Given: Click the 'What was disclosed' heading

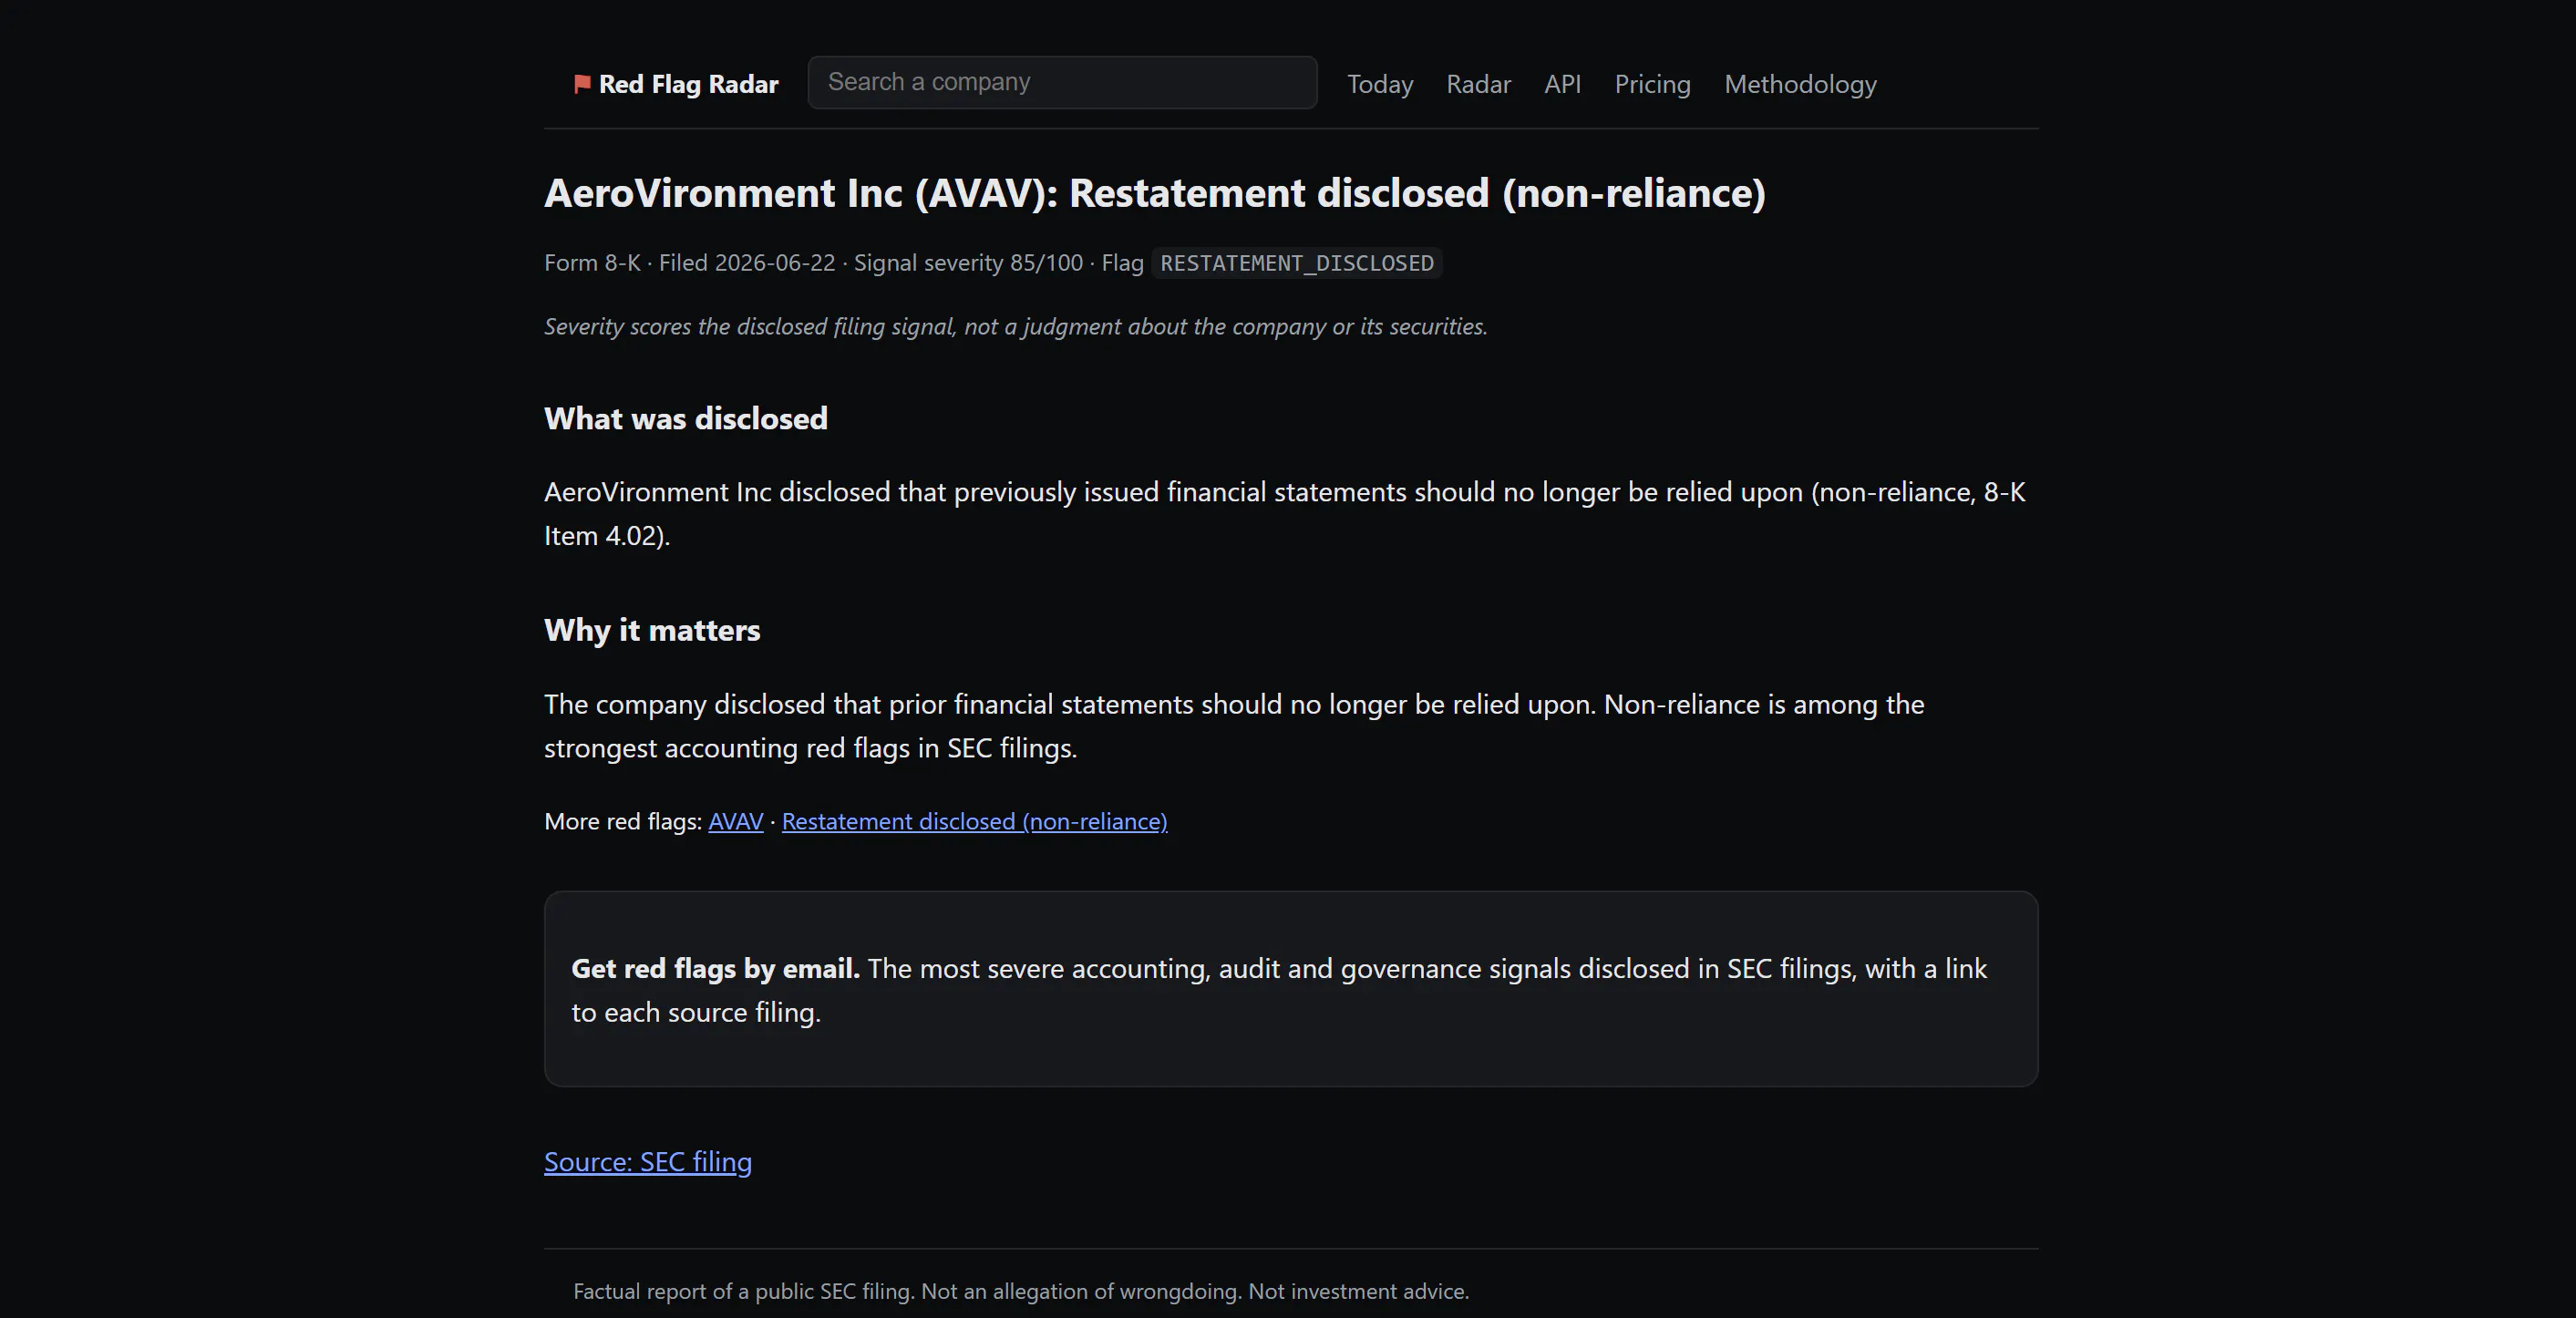Looking at the screenshot, I should pos(686,418).
